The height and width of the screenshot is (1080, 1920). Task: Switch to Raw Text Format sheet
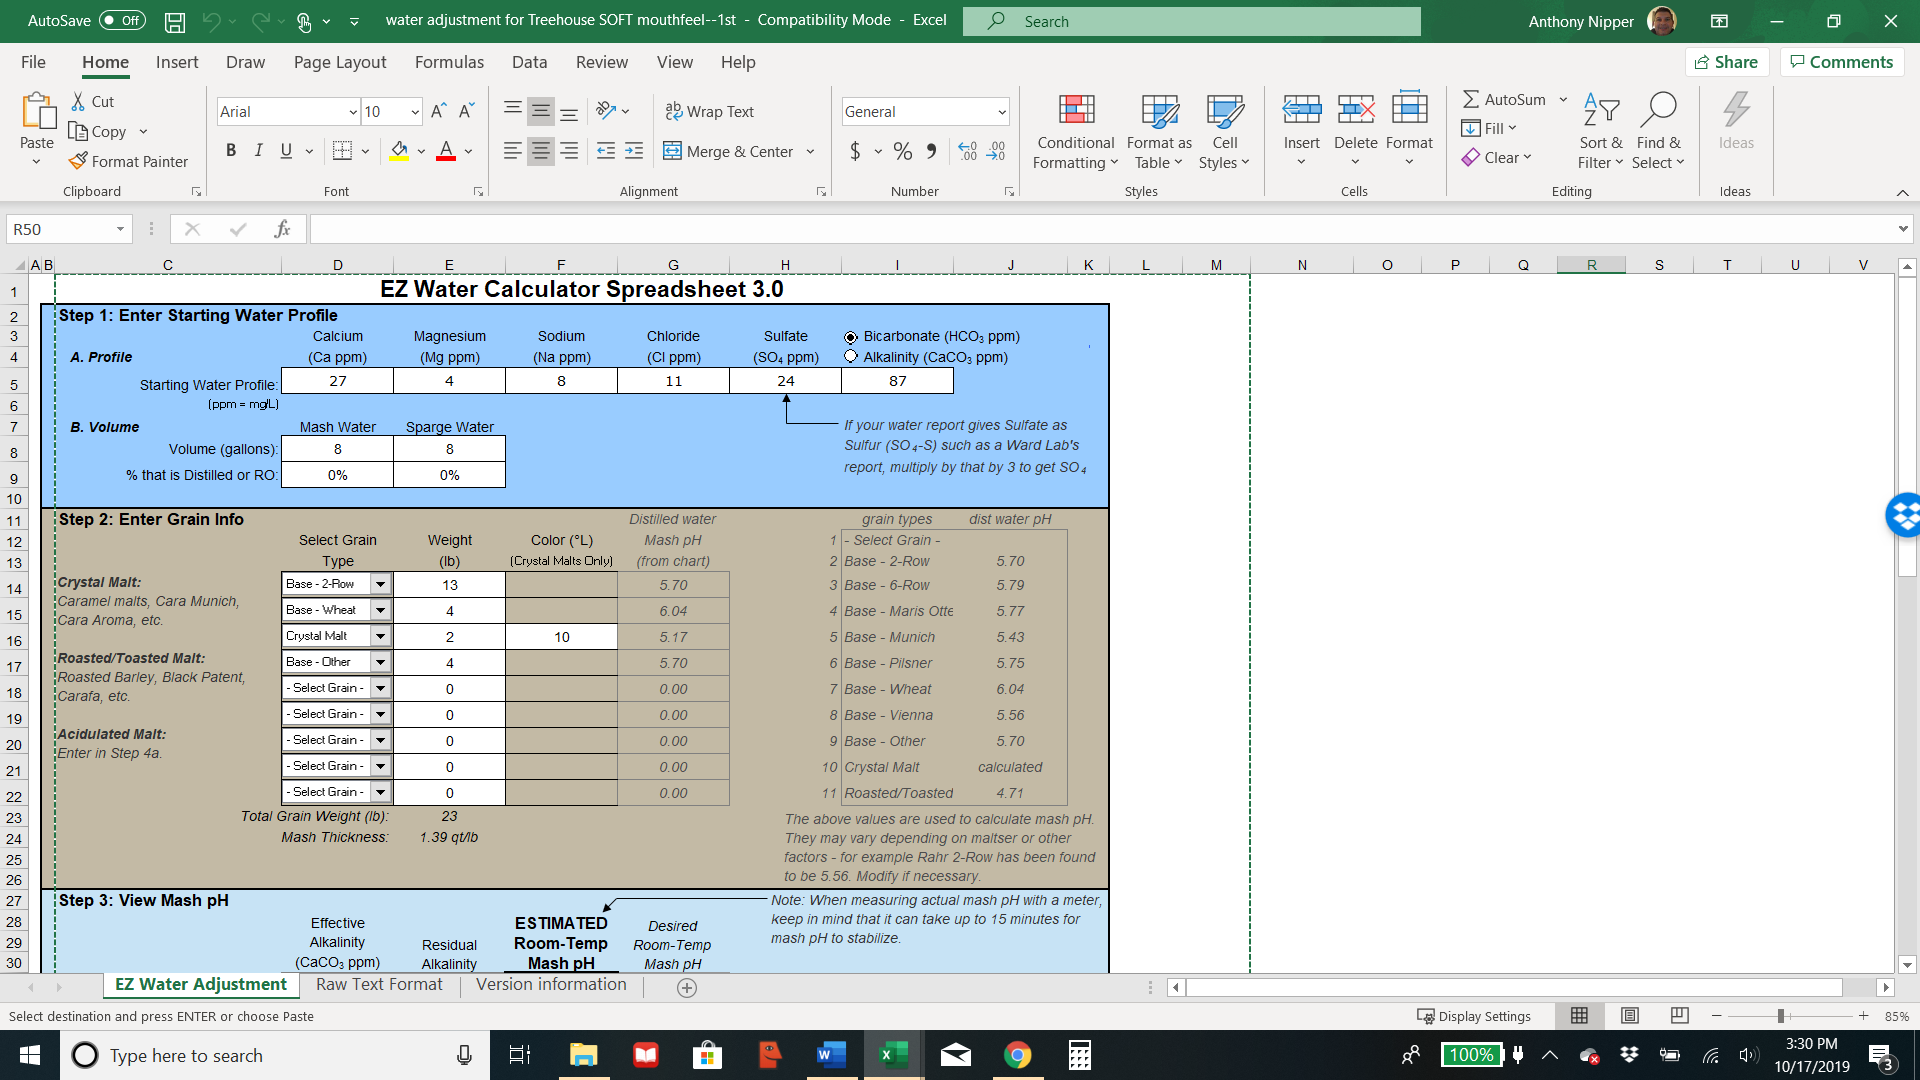(379, 985)
